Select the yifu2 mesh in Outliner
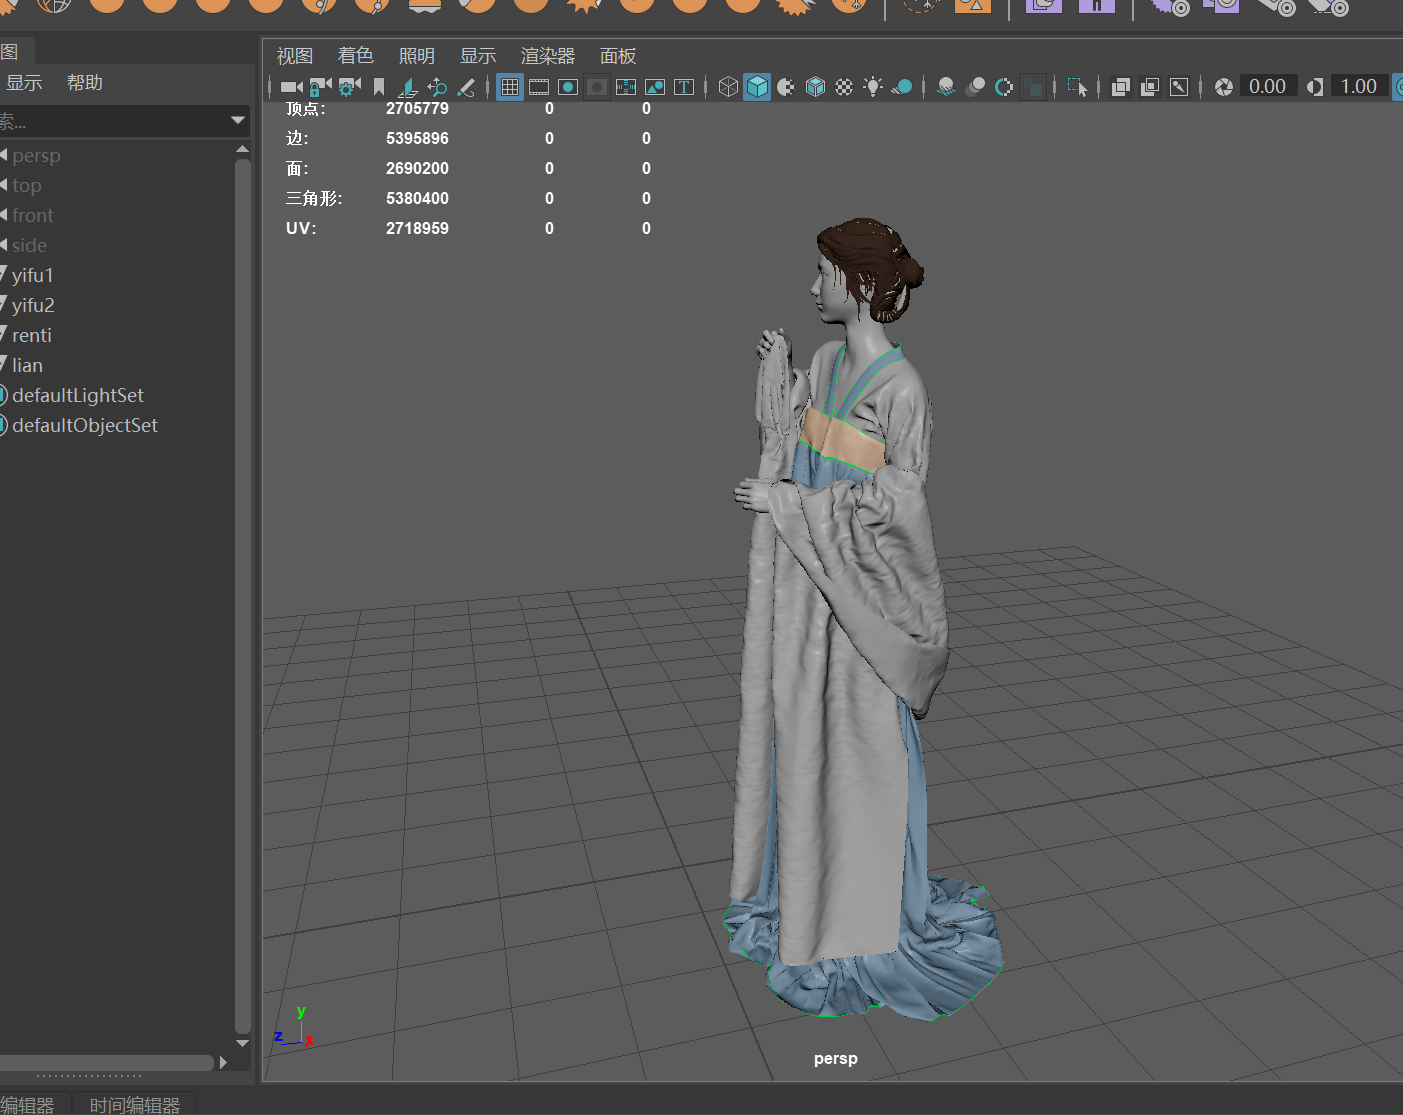 33,306
